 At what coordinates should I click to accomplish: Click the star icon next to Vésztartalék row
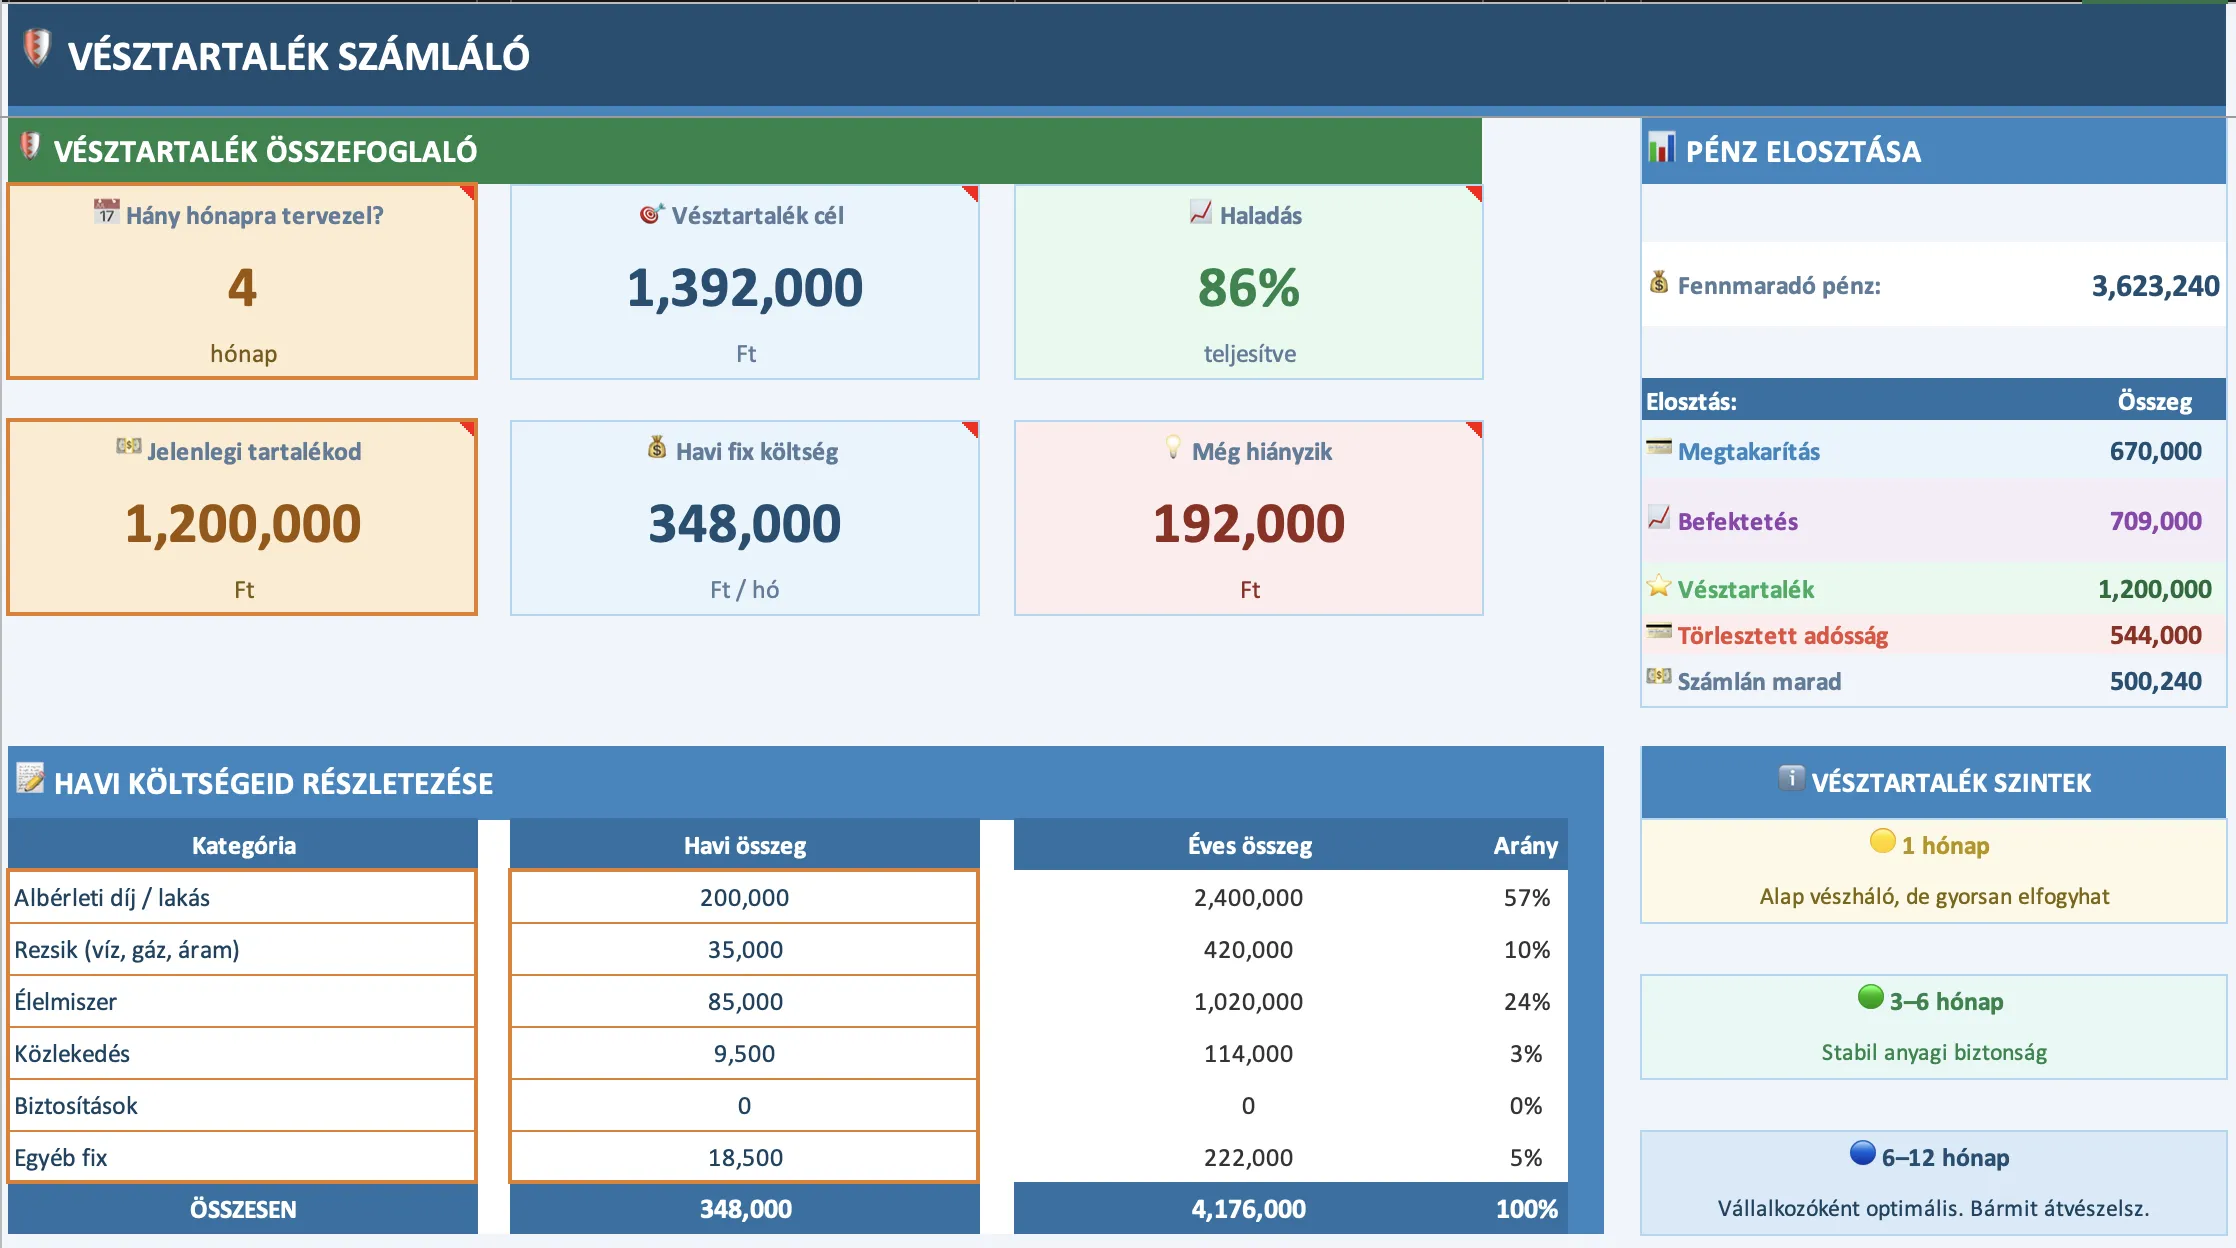point(1659,586)
